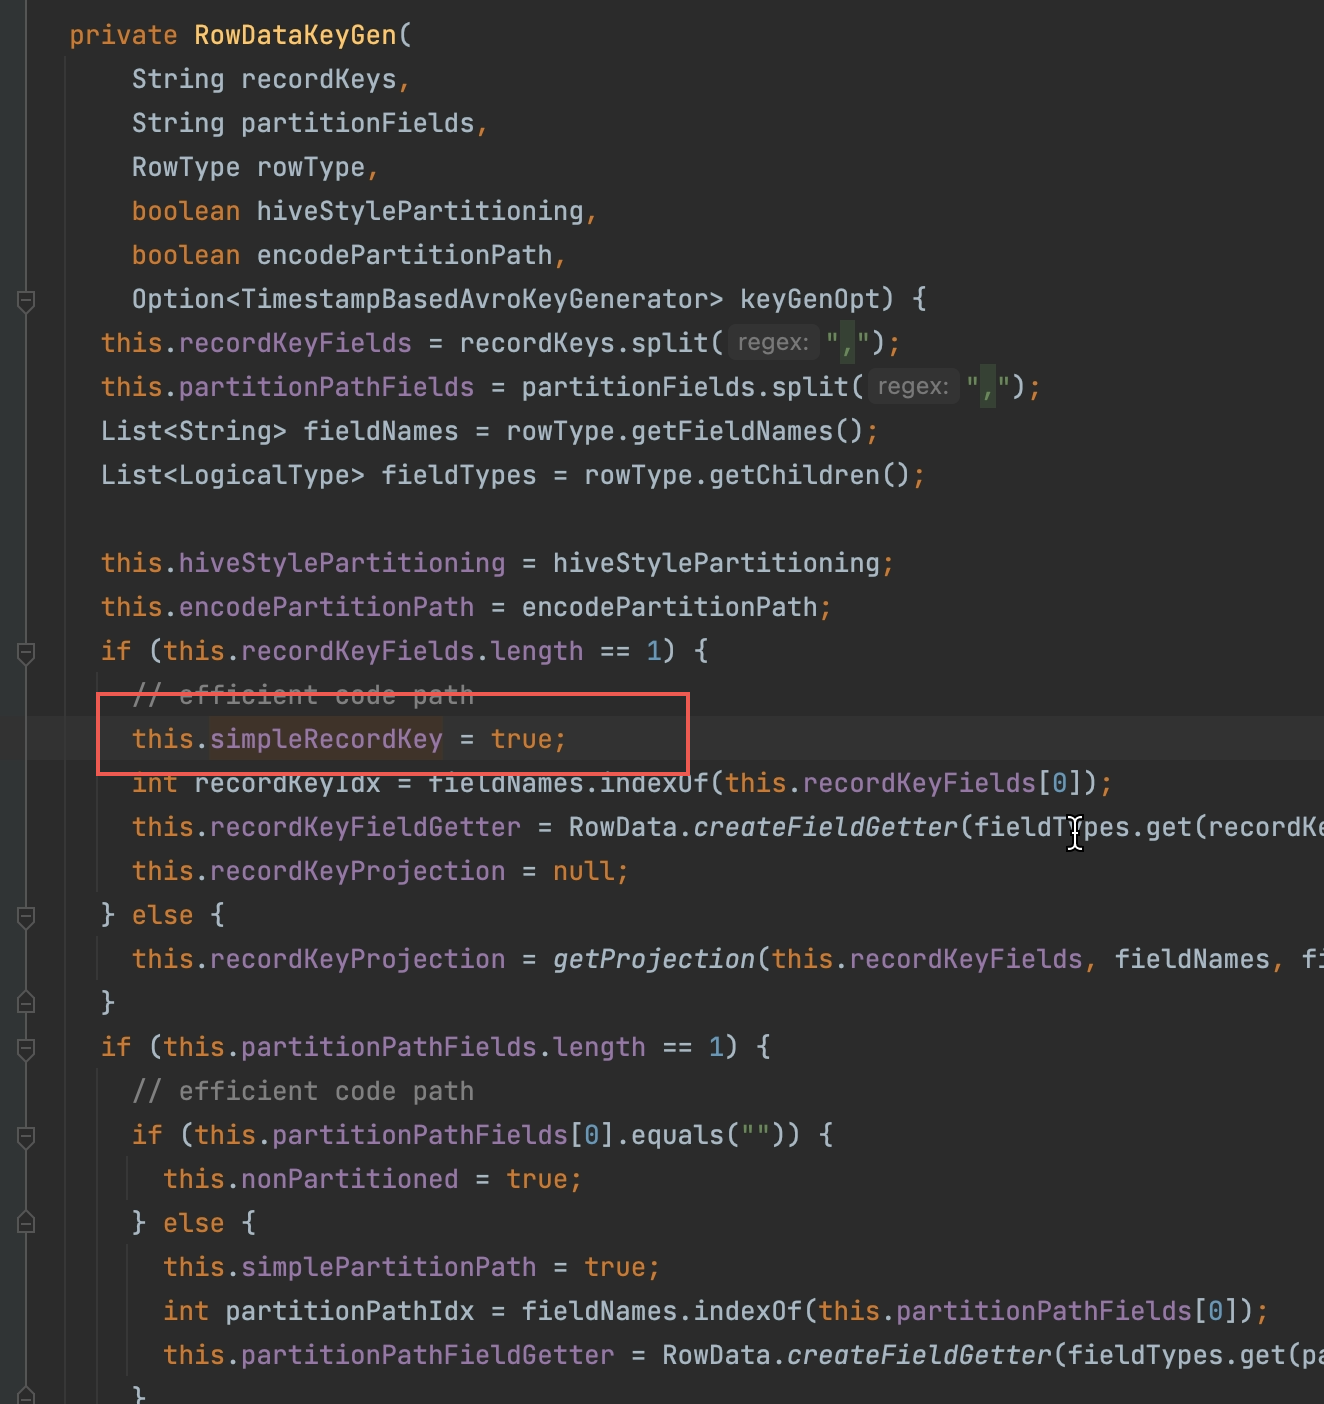Select the private keyword
Viewport: 1324px width, 1404px height.
point(123,35)
